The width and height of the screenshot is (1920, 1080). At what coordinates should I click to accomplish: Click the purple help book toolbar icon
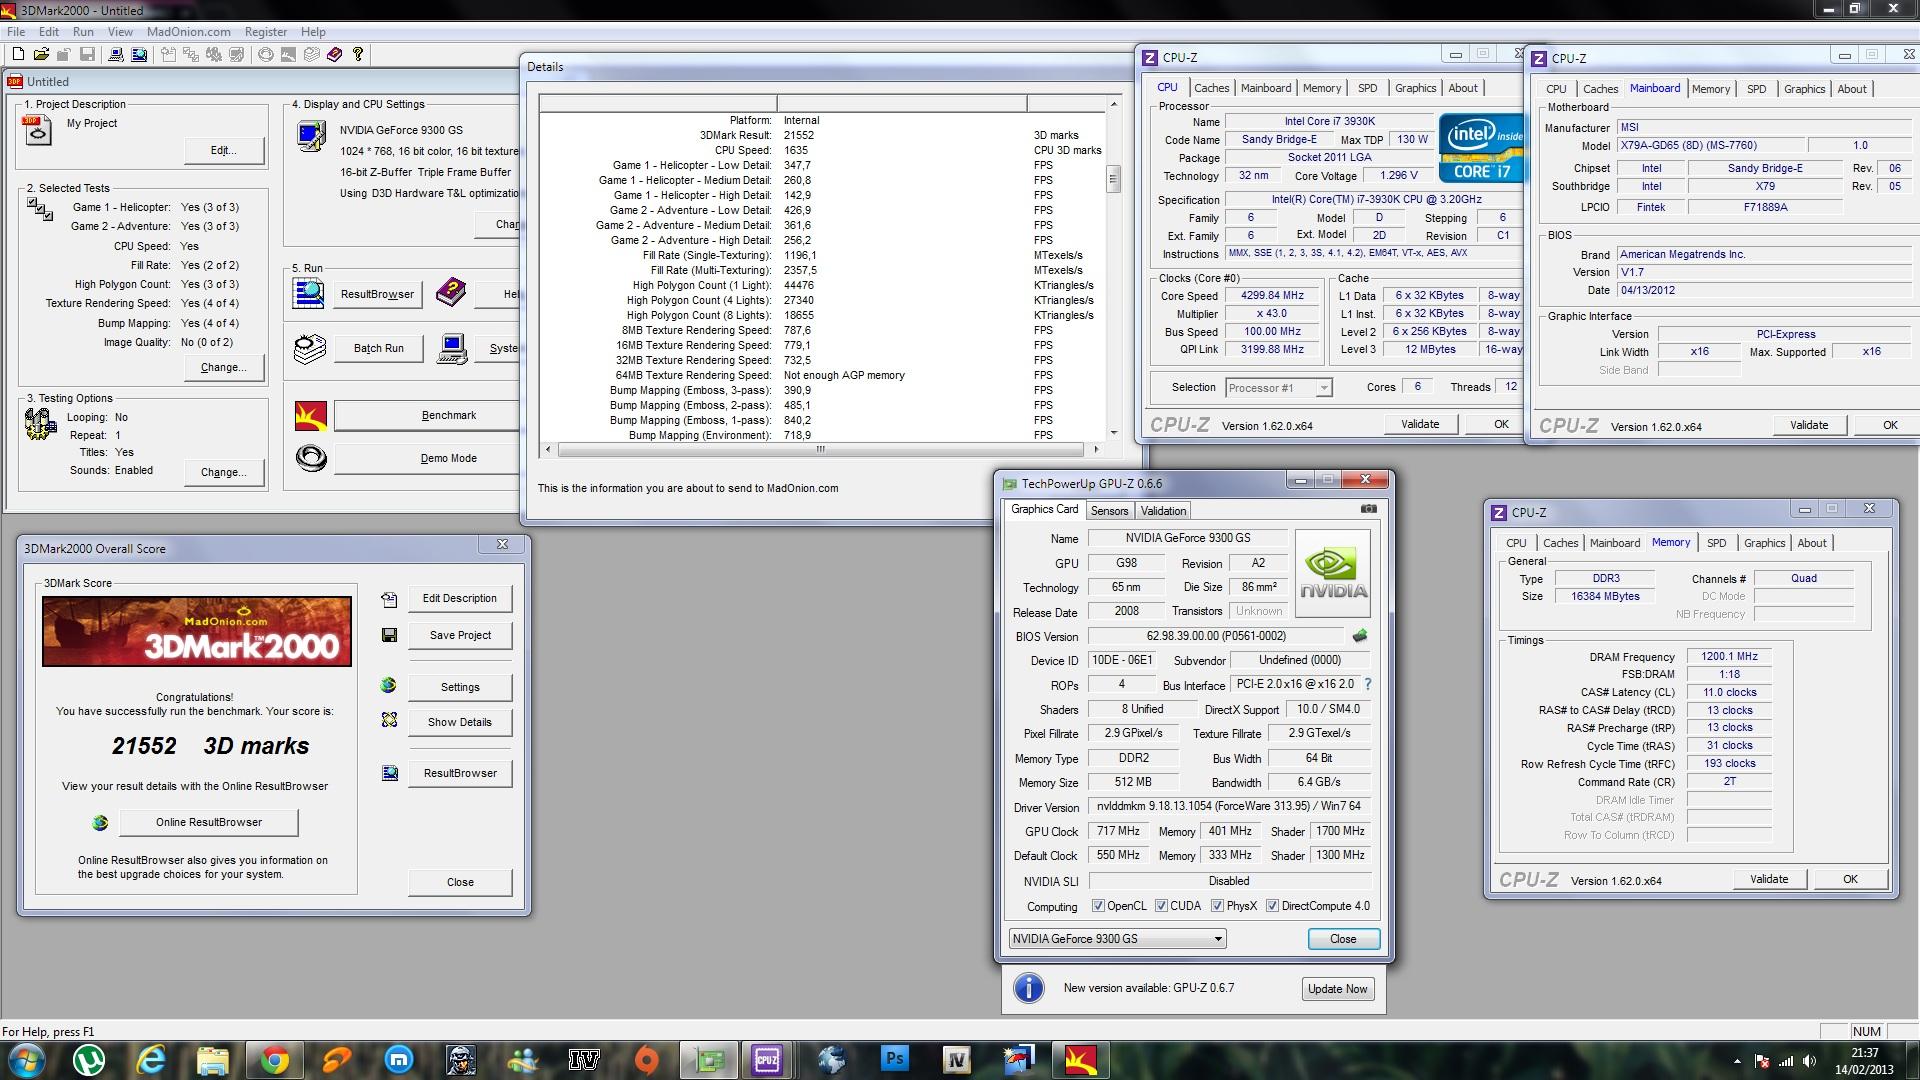334,54
